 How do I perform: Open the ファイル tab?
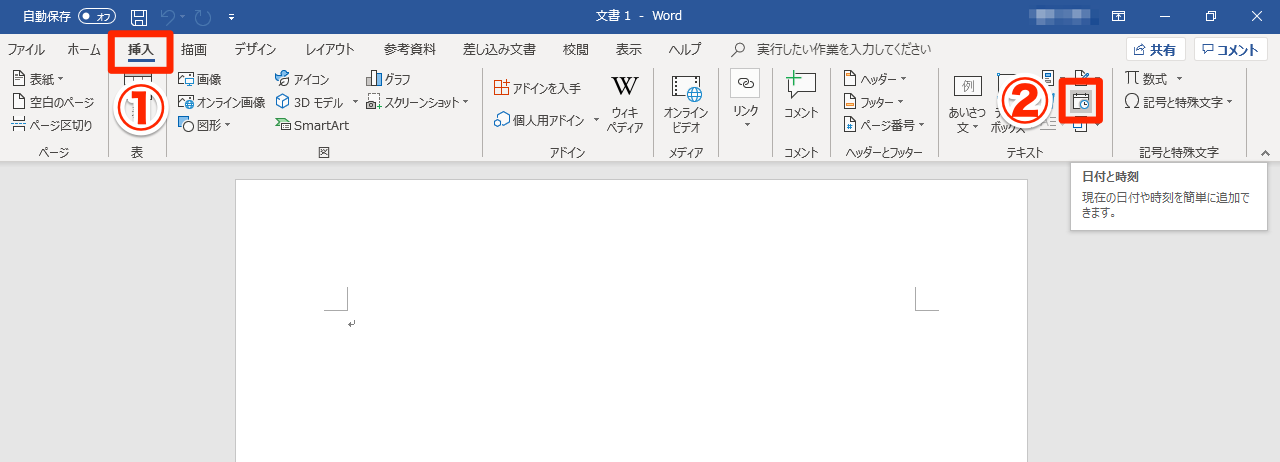pyautogui.click(x=26, y=49)
